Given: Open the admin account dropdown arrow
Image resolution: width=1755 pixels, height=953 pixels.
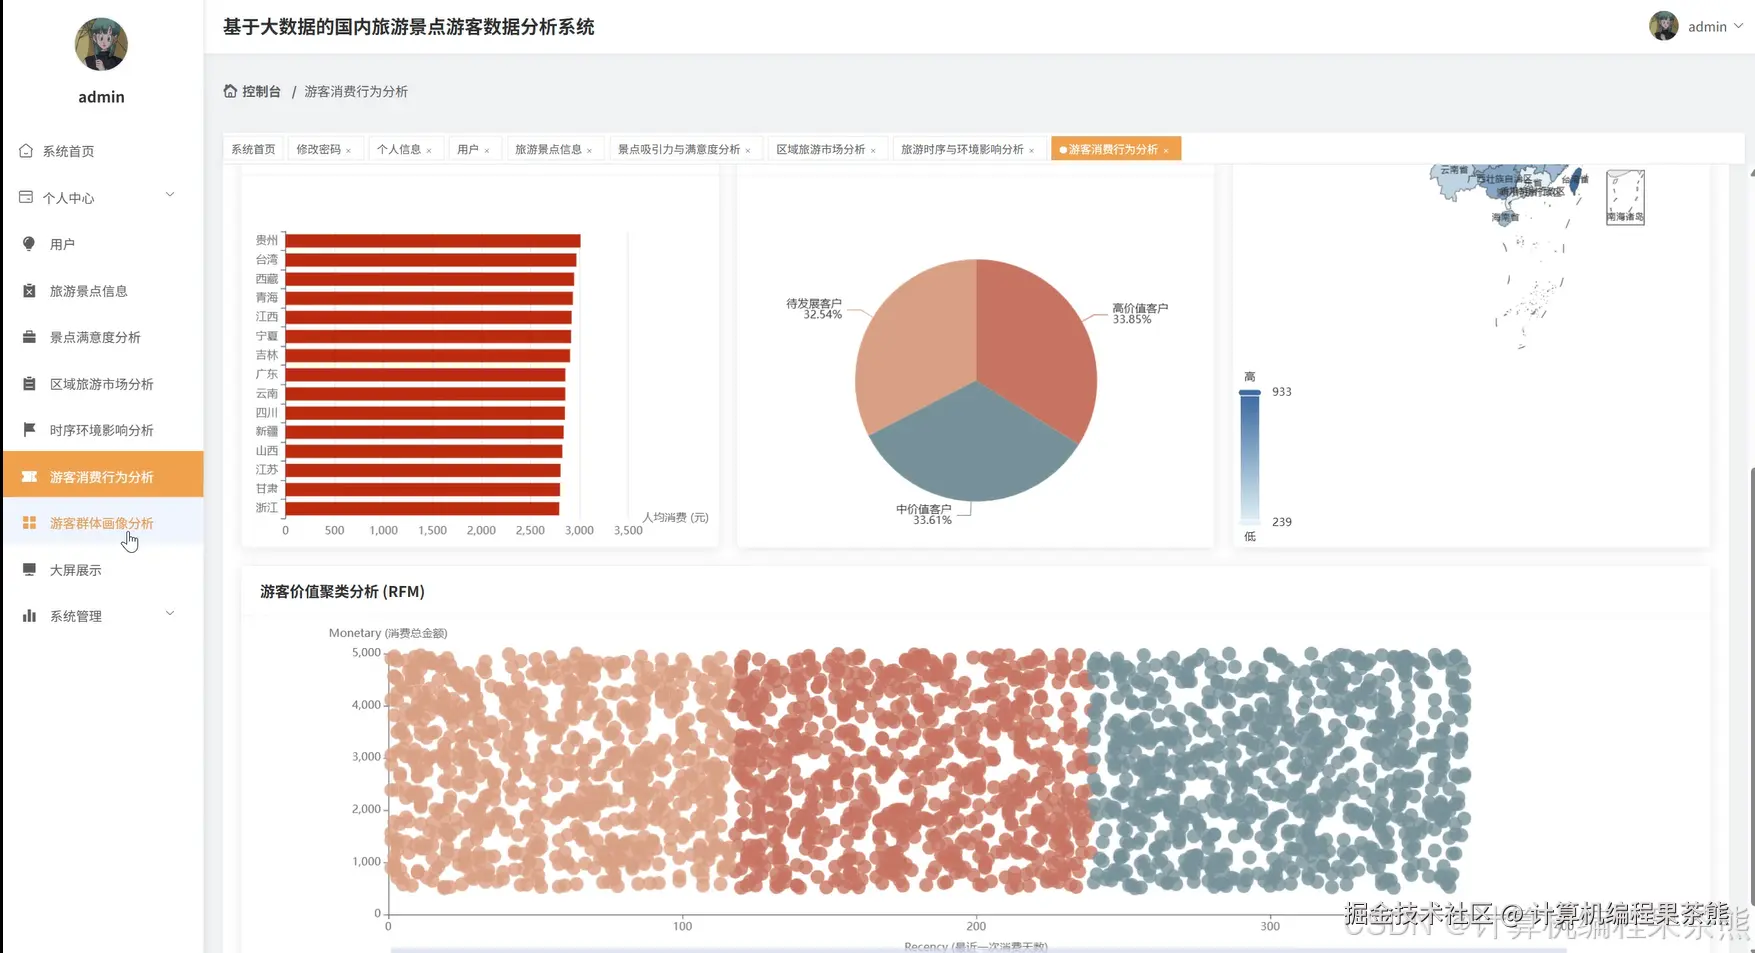Looking at the screenshot, I should click(1738, 26).
